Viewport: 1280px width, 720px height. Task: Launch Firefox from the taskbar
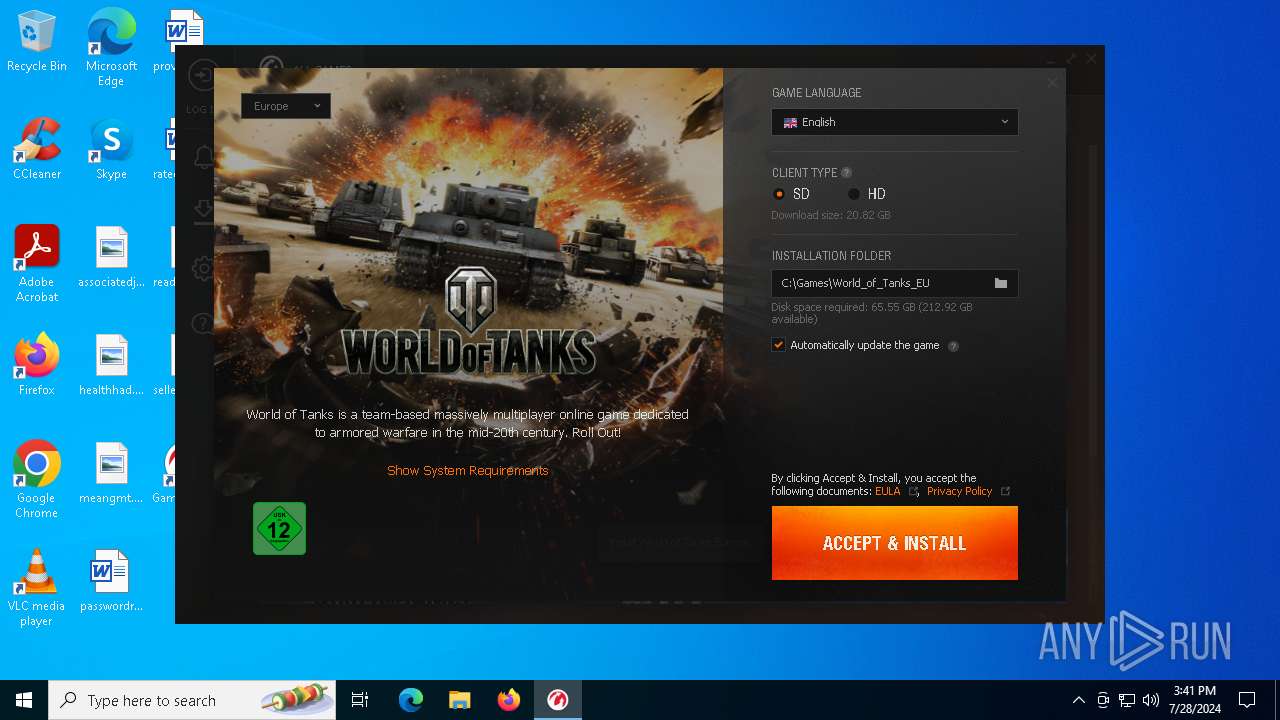[509, 700]
